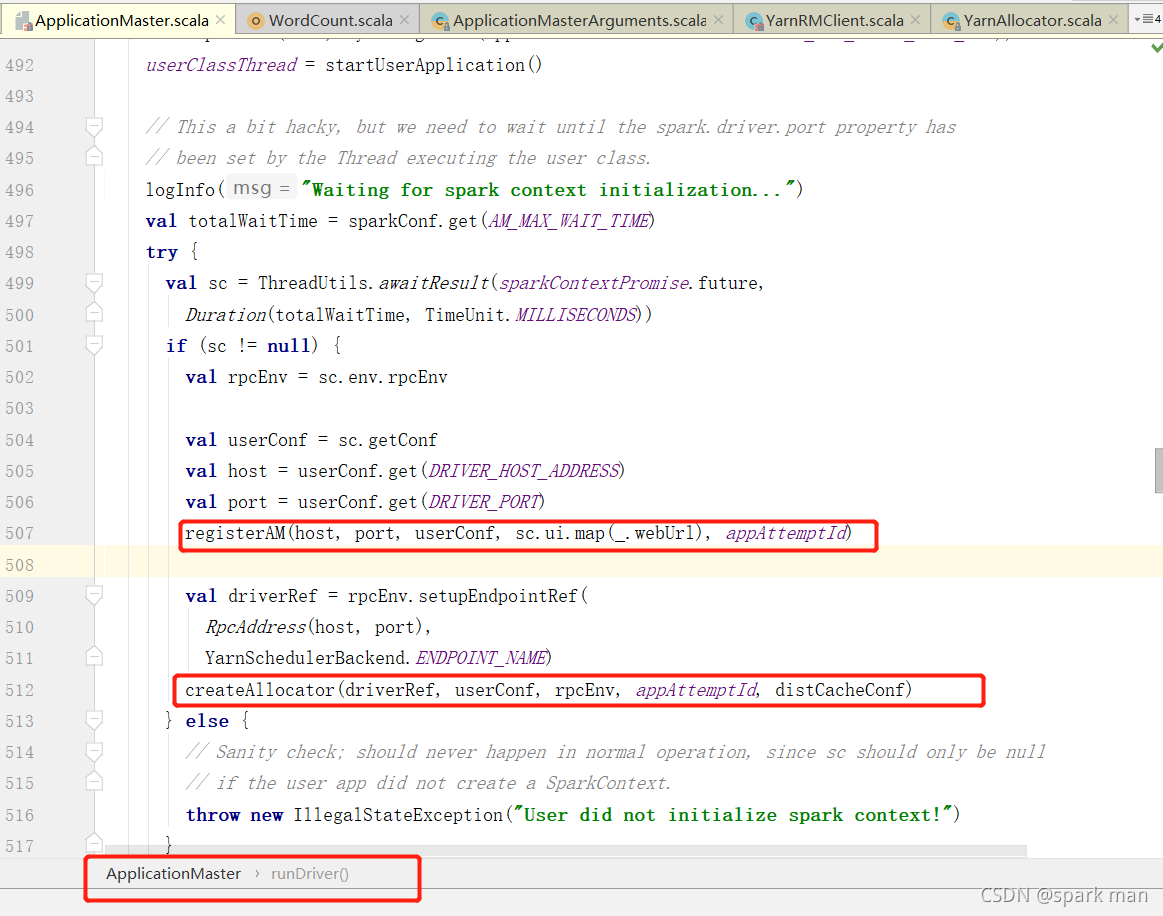Close the WordCount.scala tab
1163x916 pixels.
[x=404, y=20]
